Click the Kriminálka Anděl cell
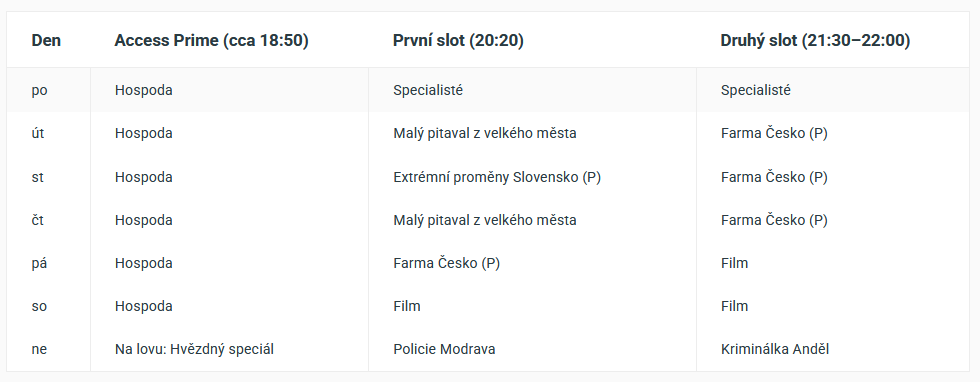Image resolution: width=980 pixels, height=382 pixels. [775, 349]
